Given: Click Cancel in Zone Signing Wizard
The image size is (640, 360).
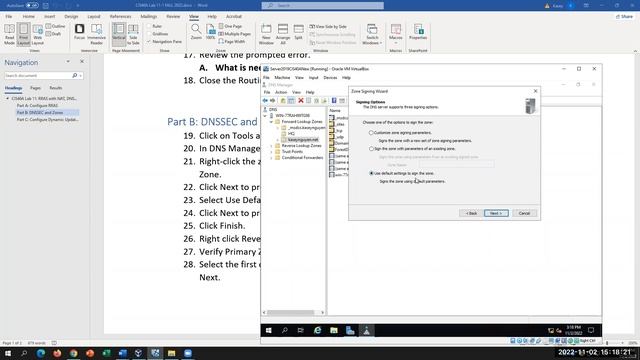Looking at the screenshot, I should pyautogui.click(x=524, y=213).
